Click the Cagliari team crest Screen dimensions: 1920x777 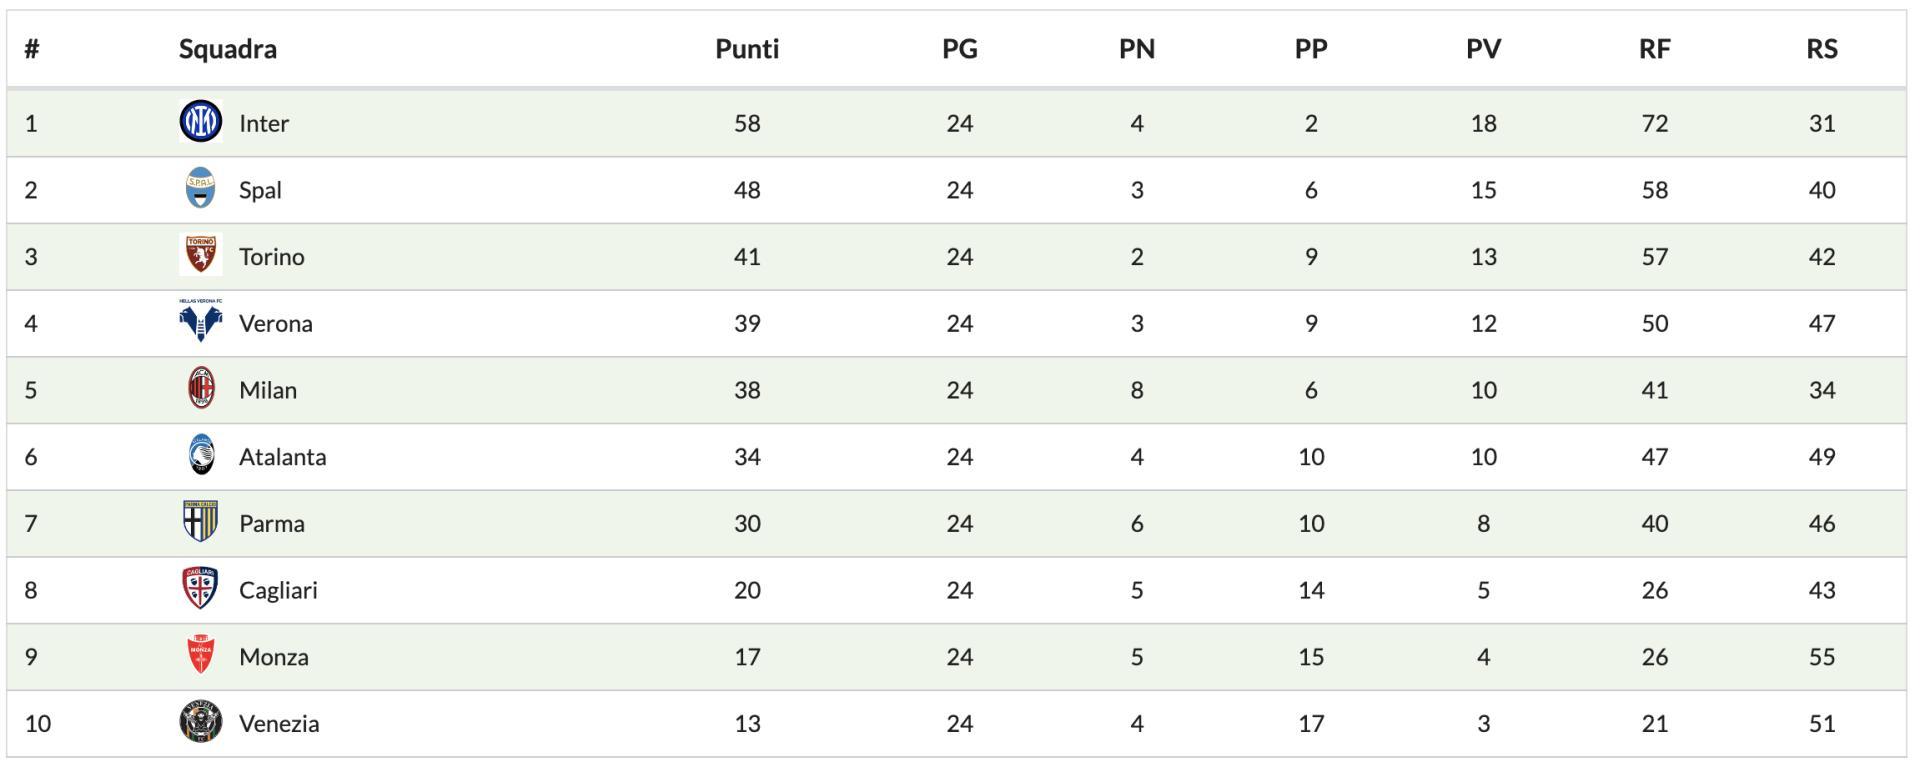tap(200, 589)
